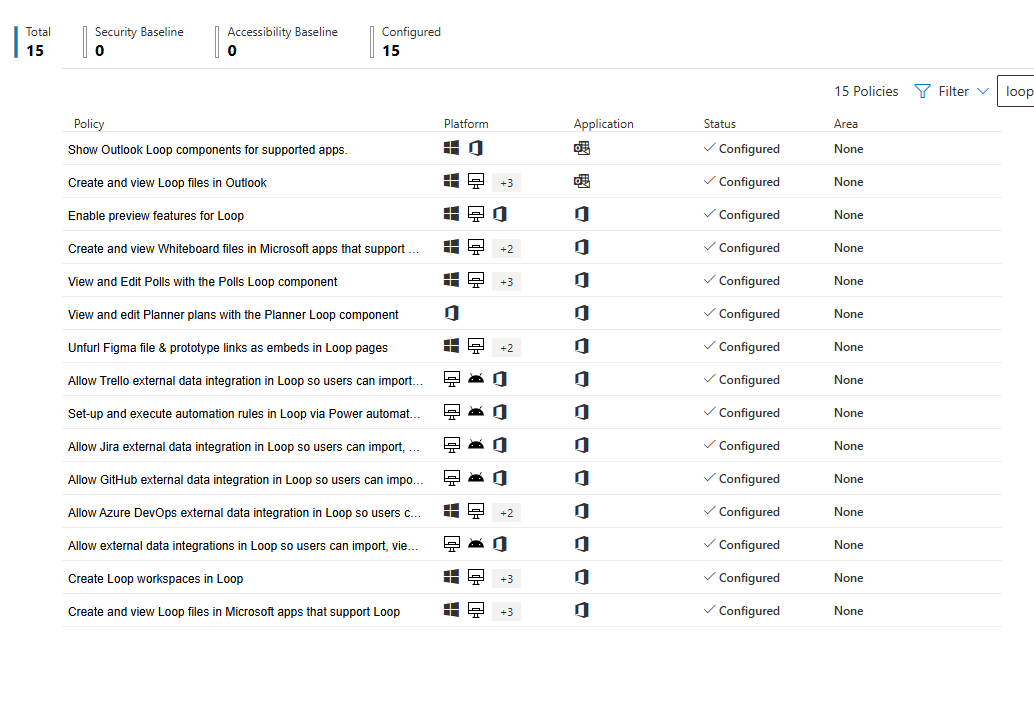Click Android icon in Allow external data integrations row
The height and width of the screenshot is (705, 1034).
(x=475, y=543)
